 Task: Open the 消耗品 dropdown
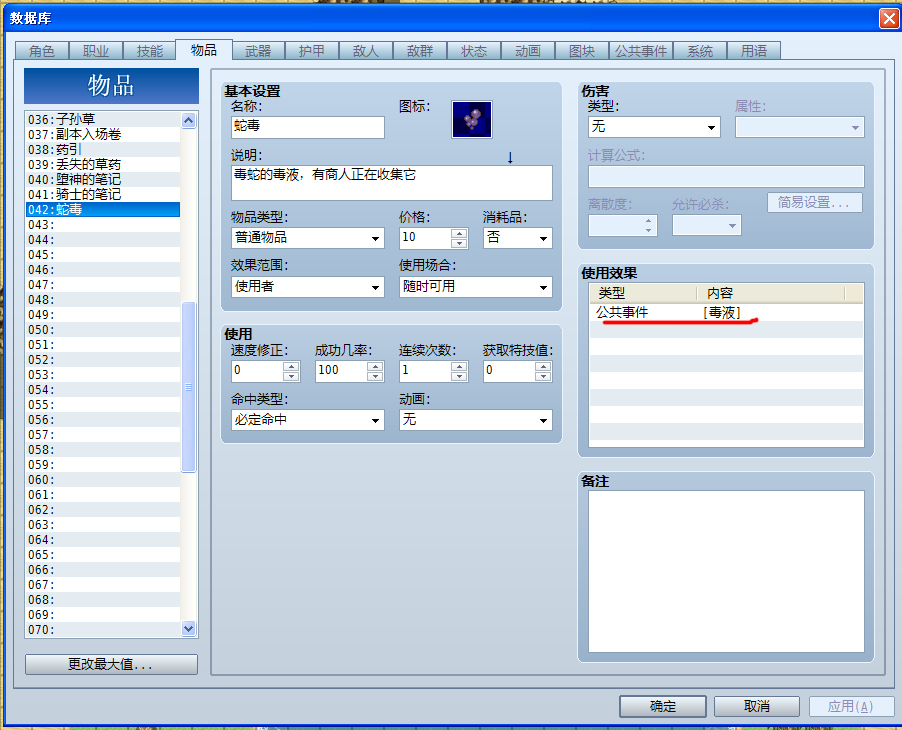(518, 238)
